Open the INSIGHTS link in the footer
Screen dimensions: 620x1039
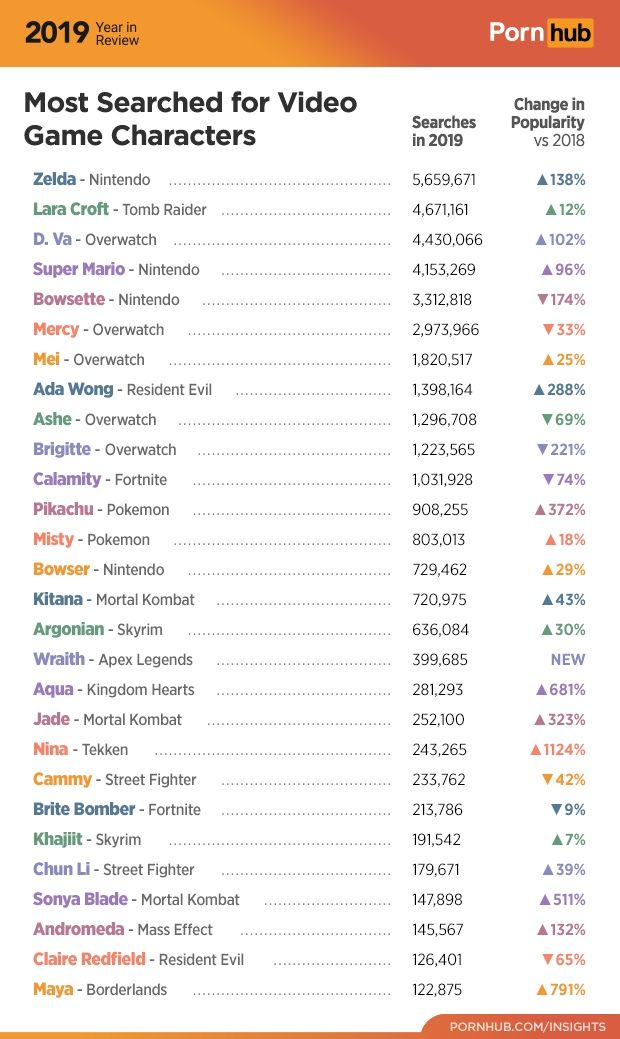pyautogui.click(x=527, y=1026)
